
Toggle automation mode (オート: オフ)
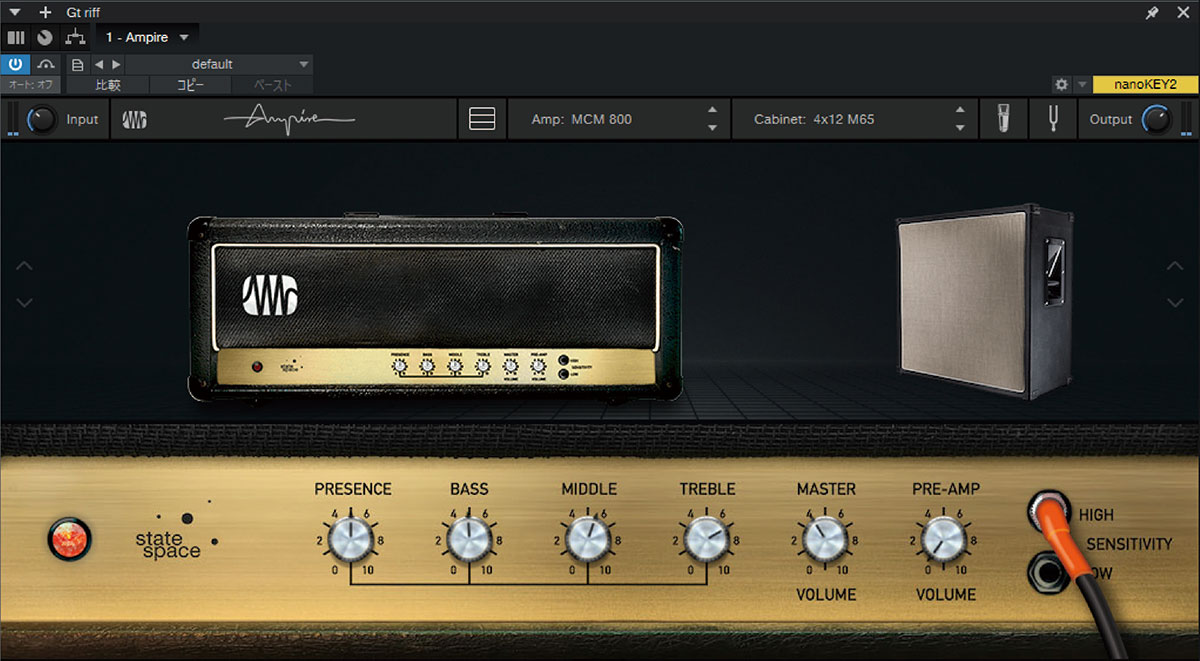coord(31,85)
